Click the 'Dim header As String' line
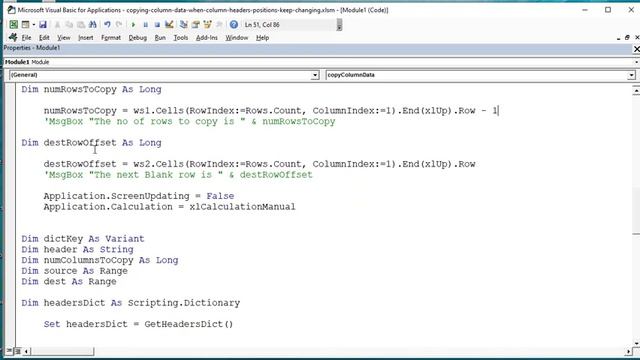Screen dimensions: 640x360 click(x=78, y=249)
